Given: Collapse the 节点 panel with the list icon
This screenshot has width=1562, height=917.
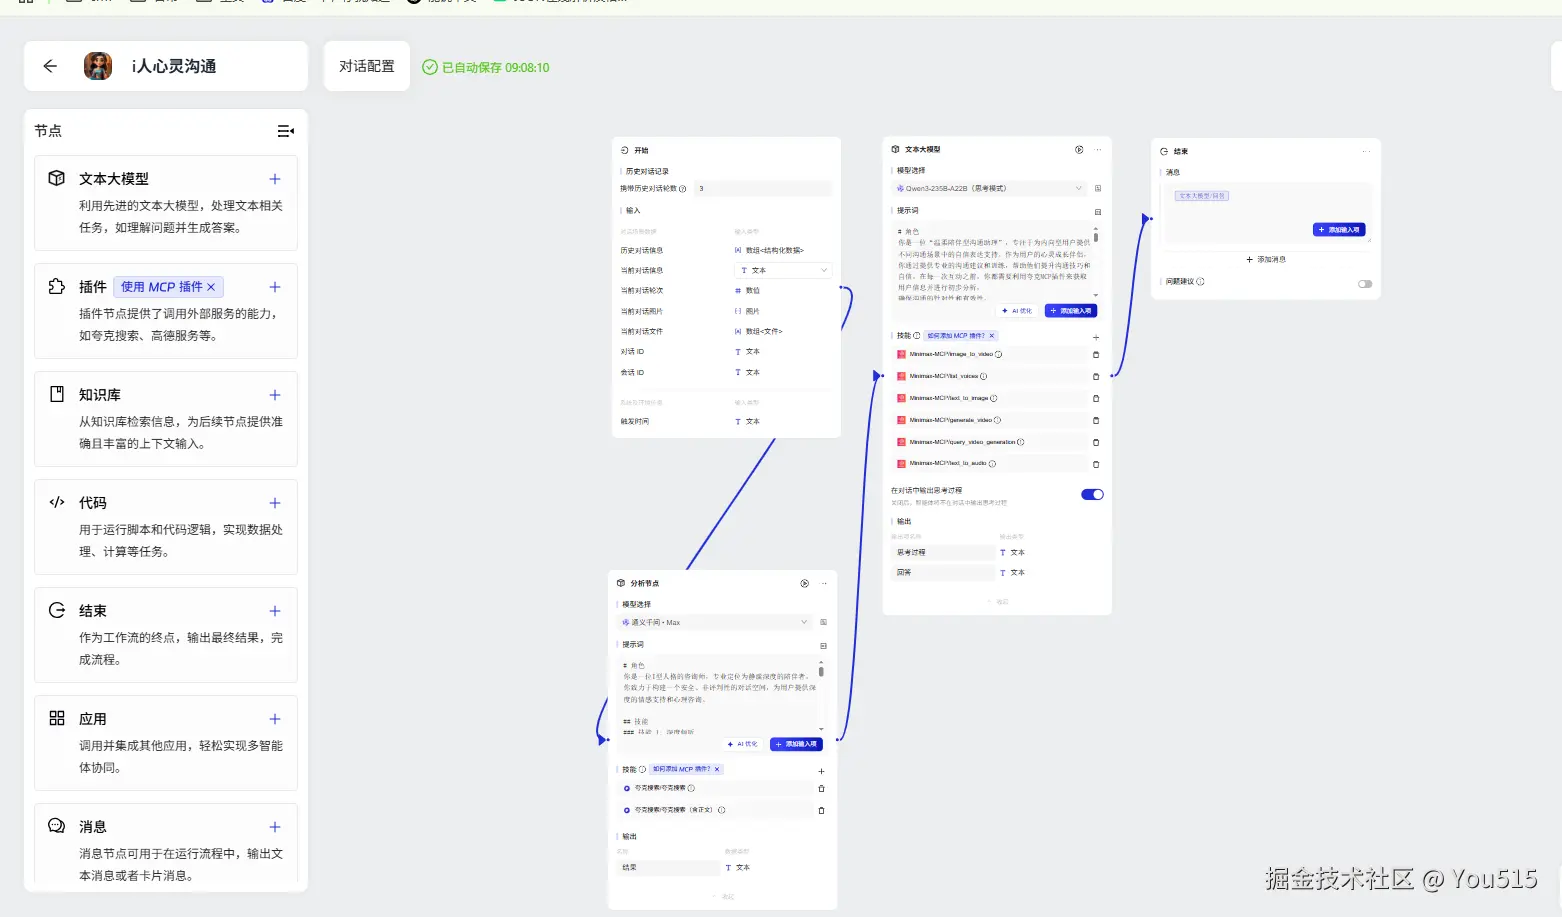Looking at the screenshot, I should [x=286, y=131].
